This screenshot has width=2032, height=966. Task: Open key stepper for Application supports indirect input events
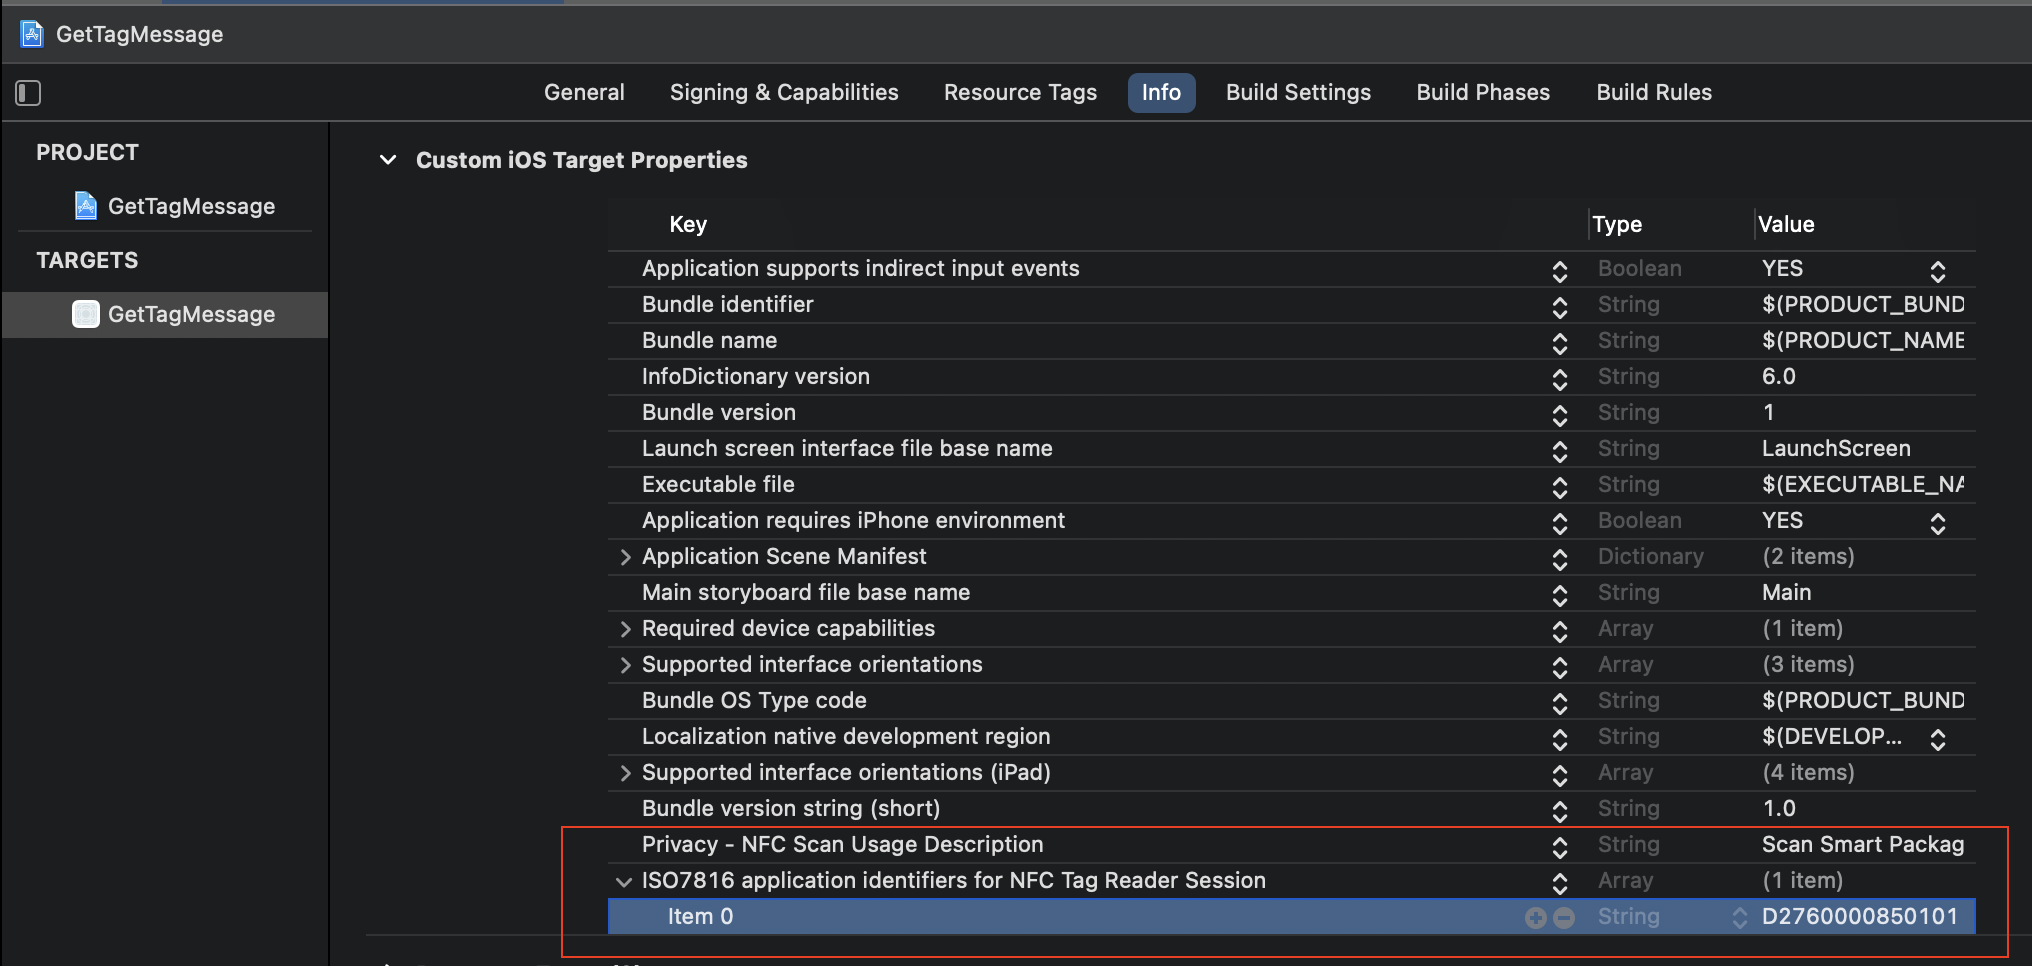click(1559, 271)
